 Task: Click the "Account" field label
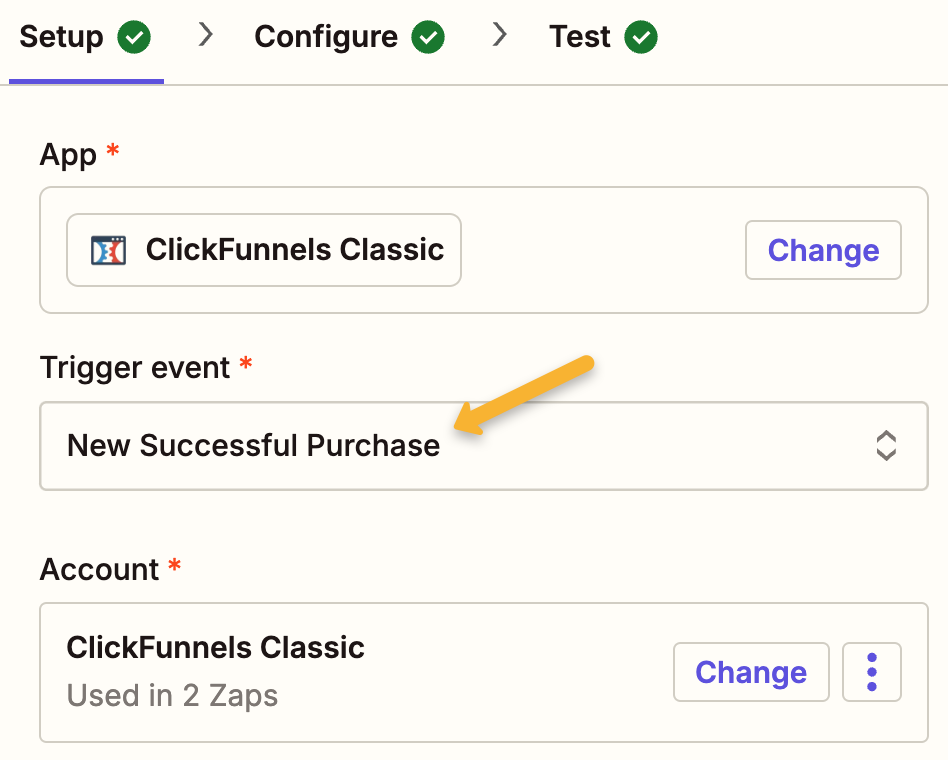(99, 570)
